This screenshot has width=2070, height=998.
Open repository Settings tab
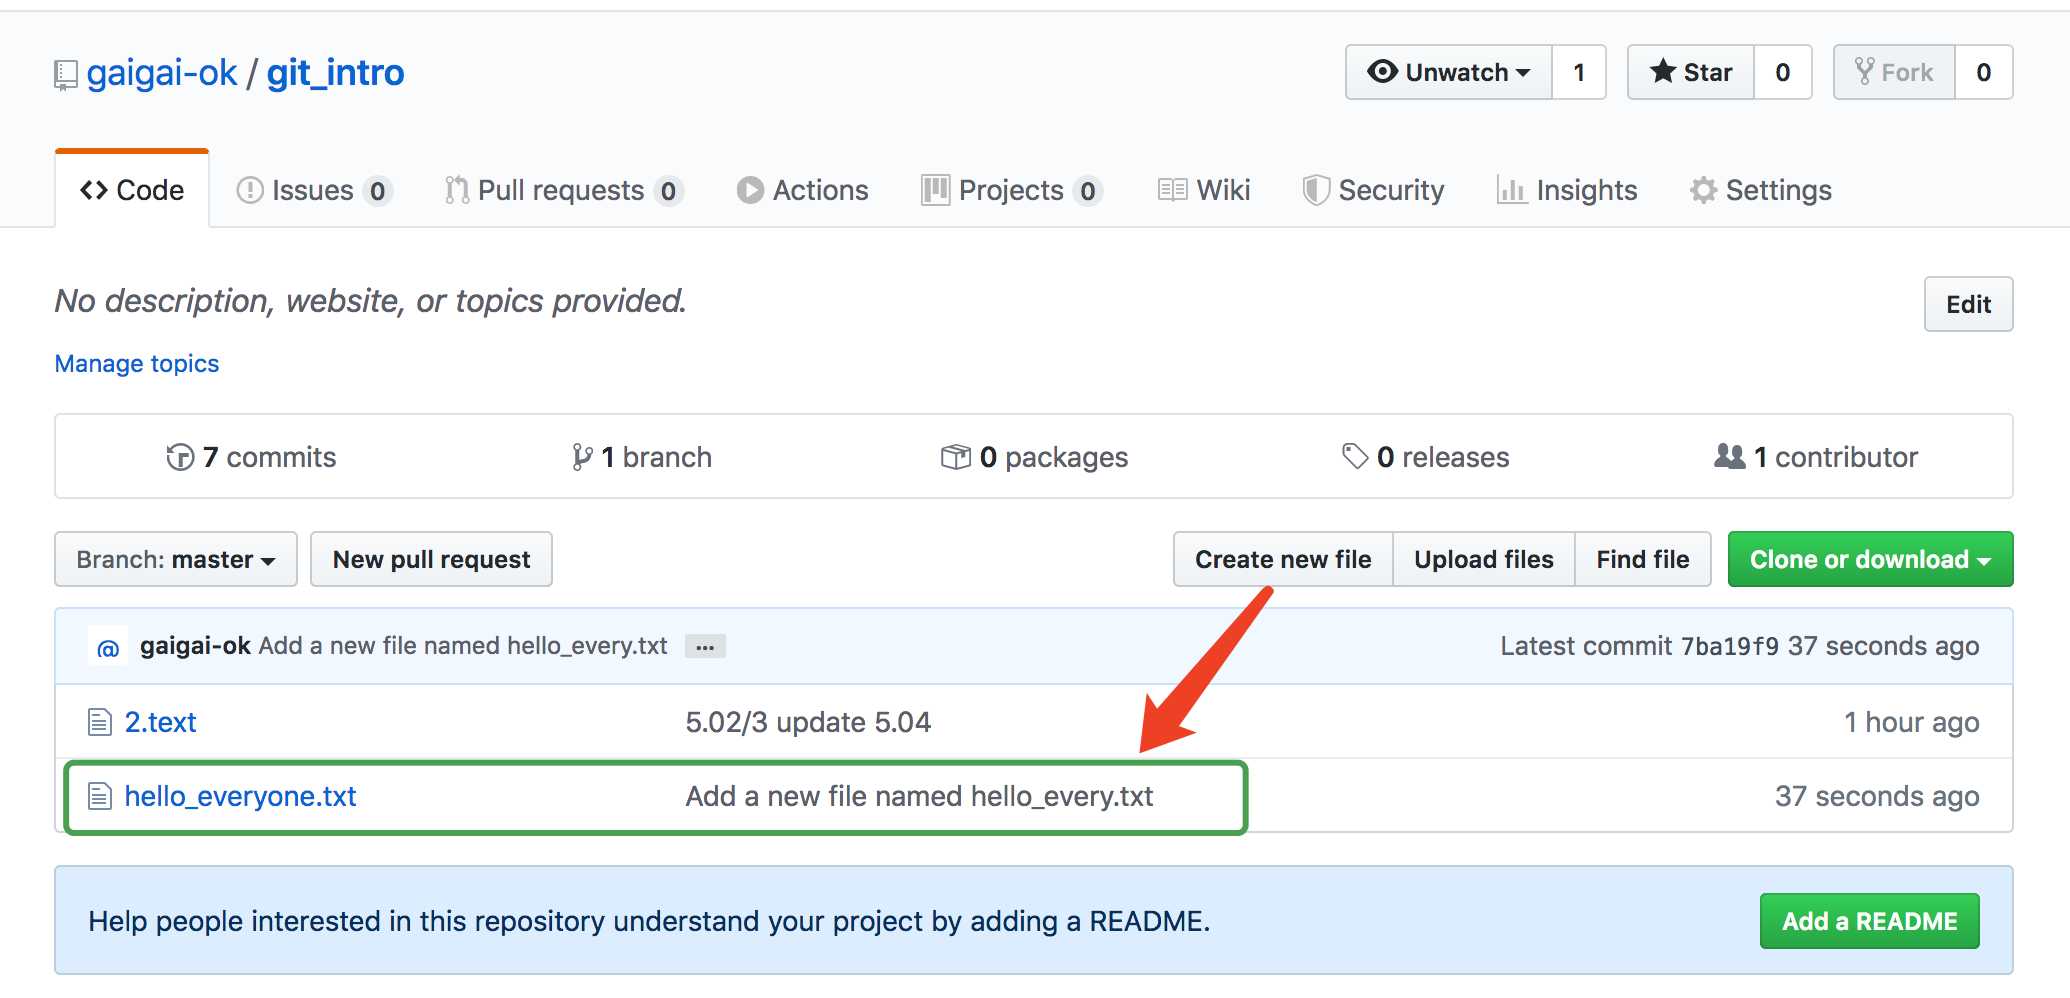1761,190
